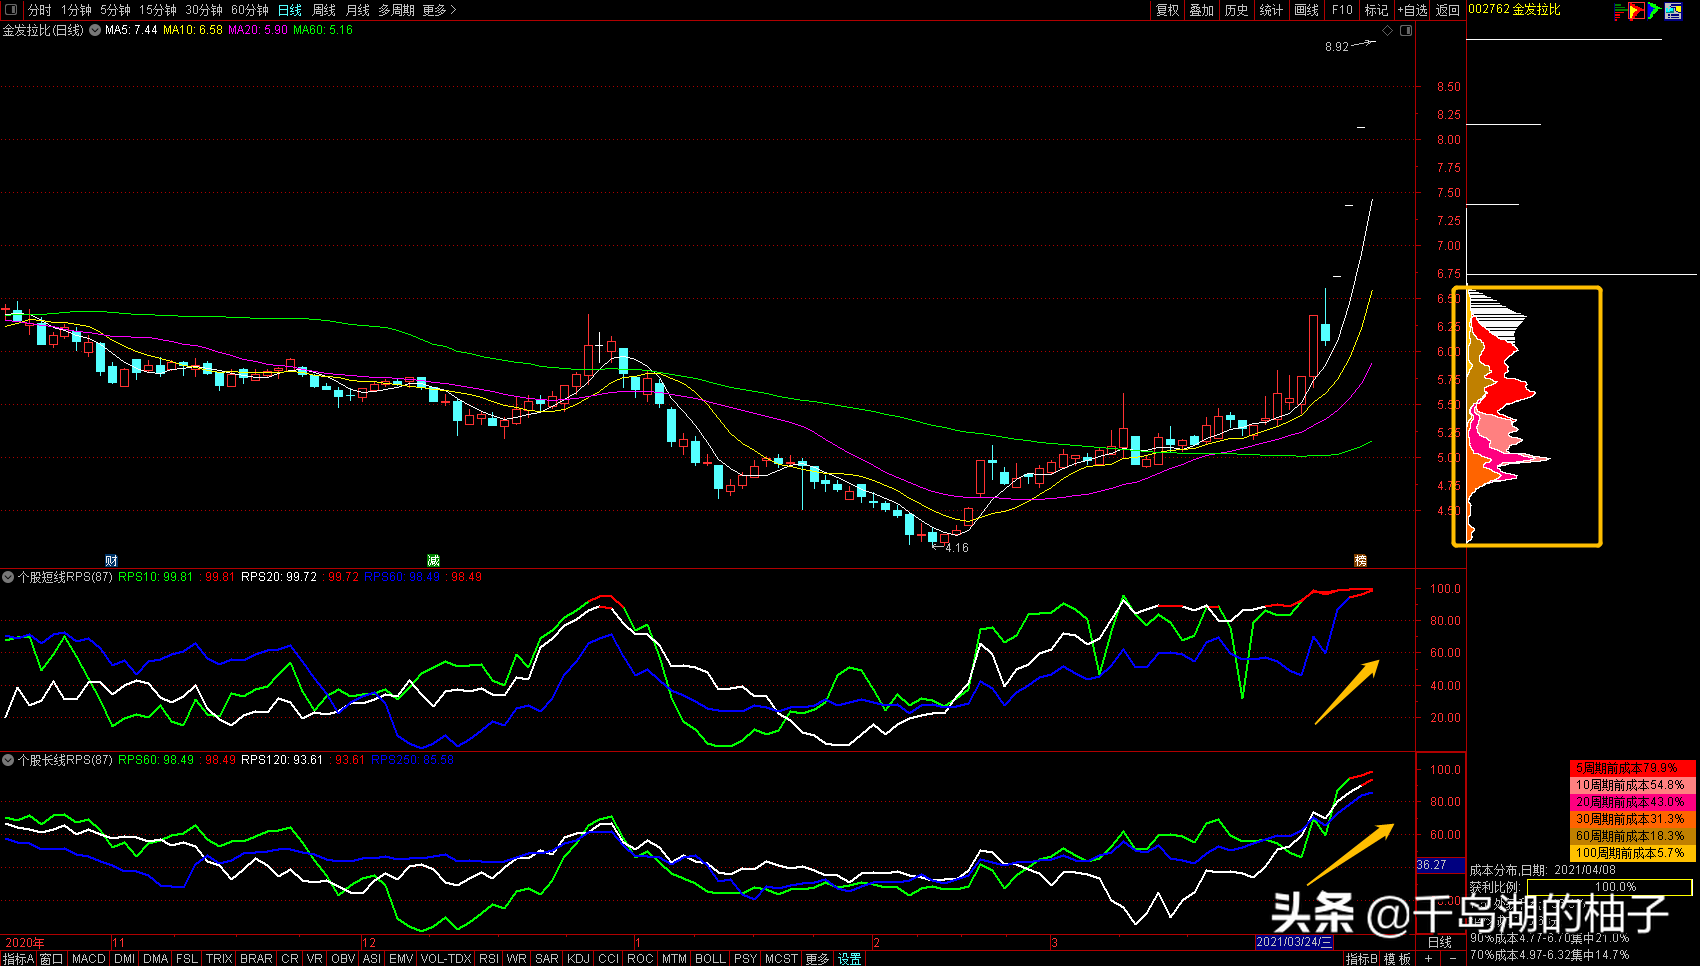This screenshot has height=966, width=1700.
Task: Expand the 个股长线RPS indicator dropdown
Action: click(x=8, y=760)
